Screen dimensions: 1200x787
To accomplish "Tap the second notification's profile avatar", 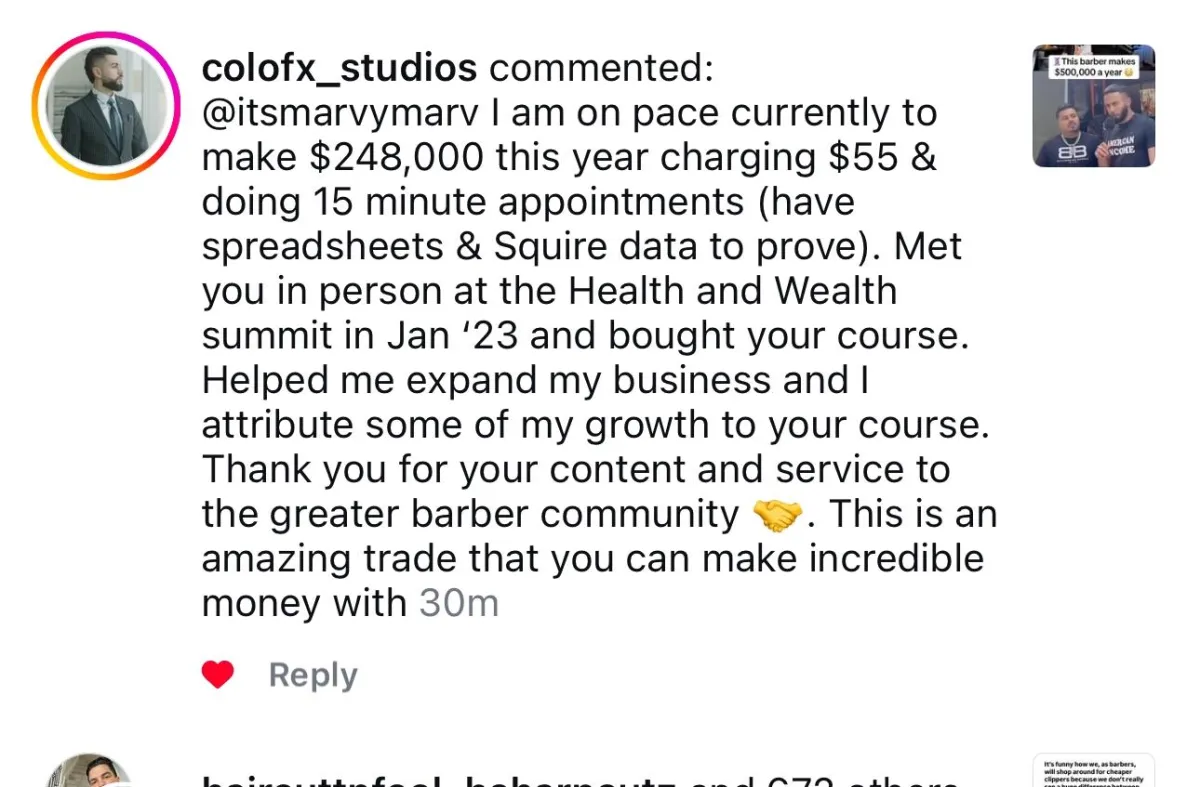I will pyautogui.click(x=90, y=772).
